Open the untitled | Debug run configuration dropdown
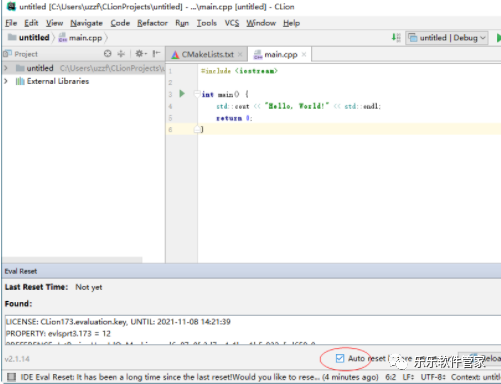Viewport: 501px width, 384px height. pos(447,38)
